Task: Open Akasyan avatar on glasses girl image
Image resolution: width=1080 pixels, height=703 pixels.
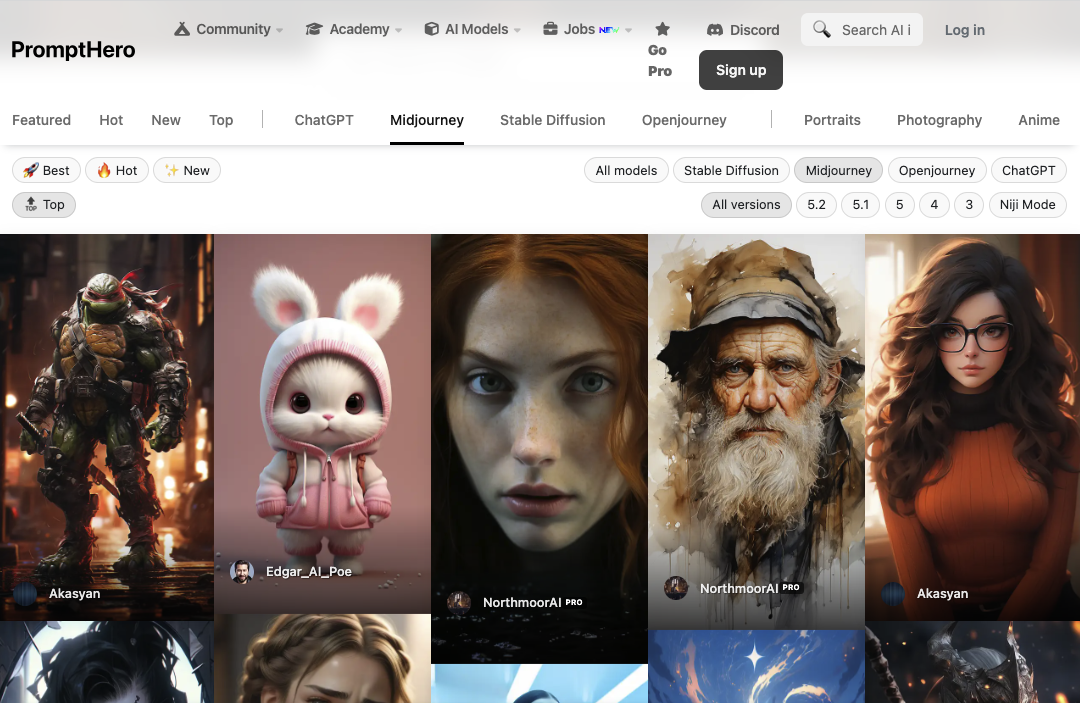Action: 893,594
